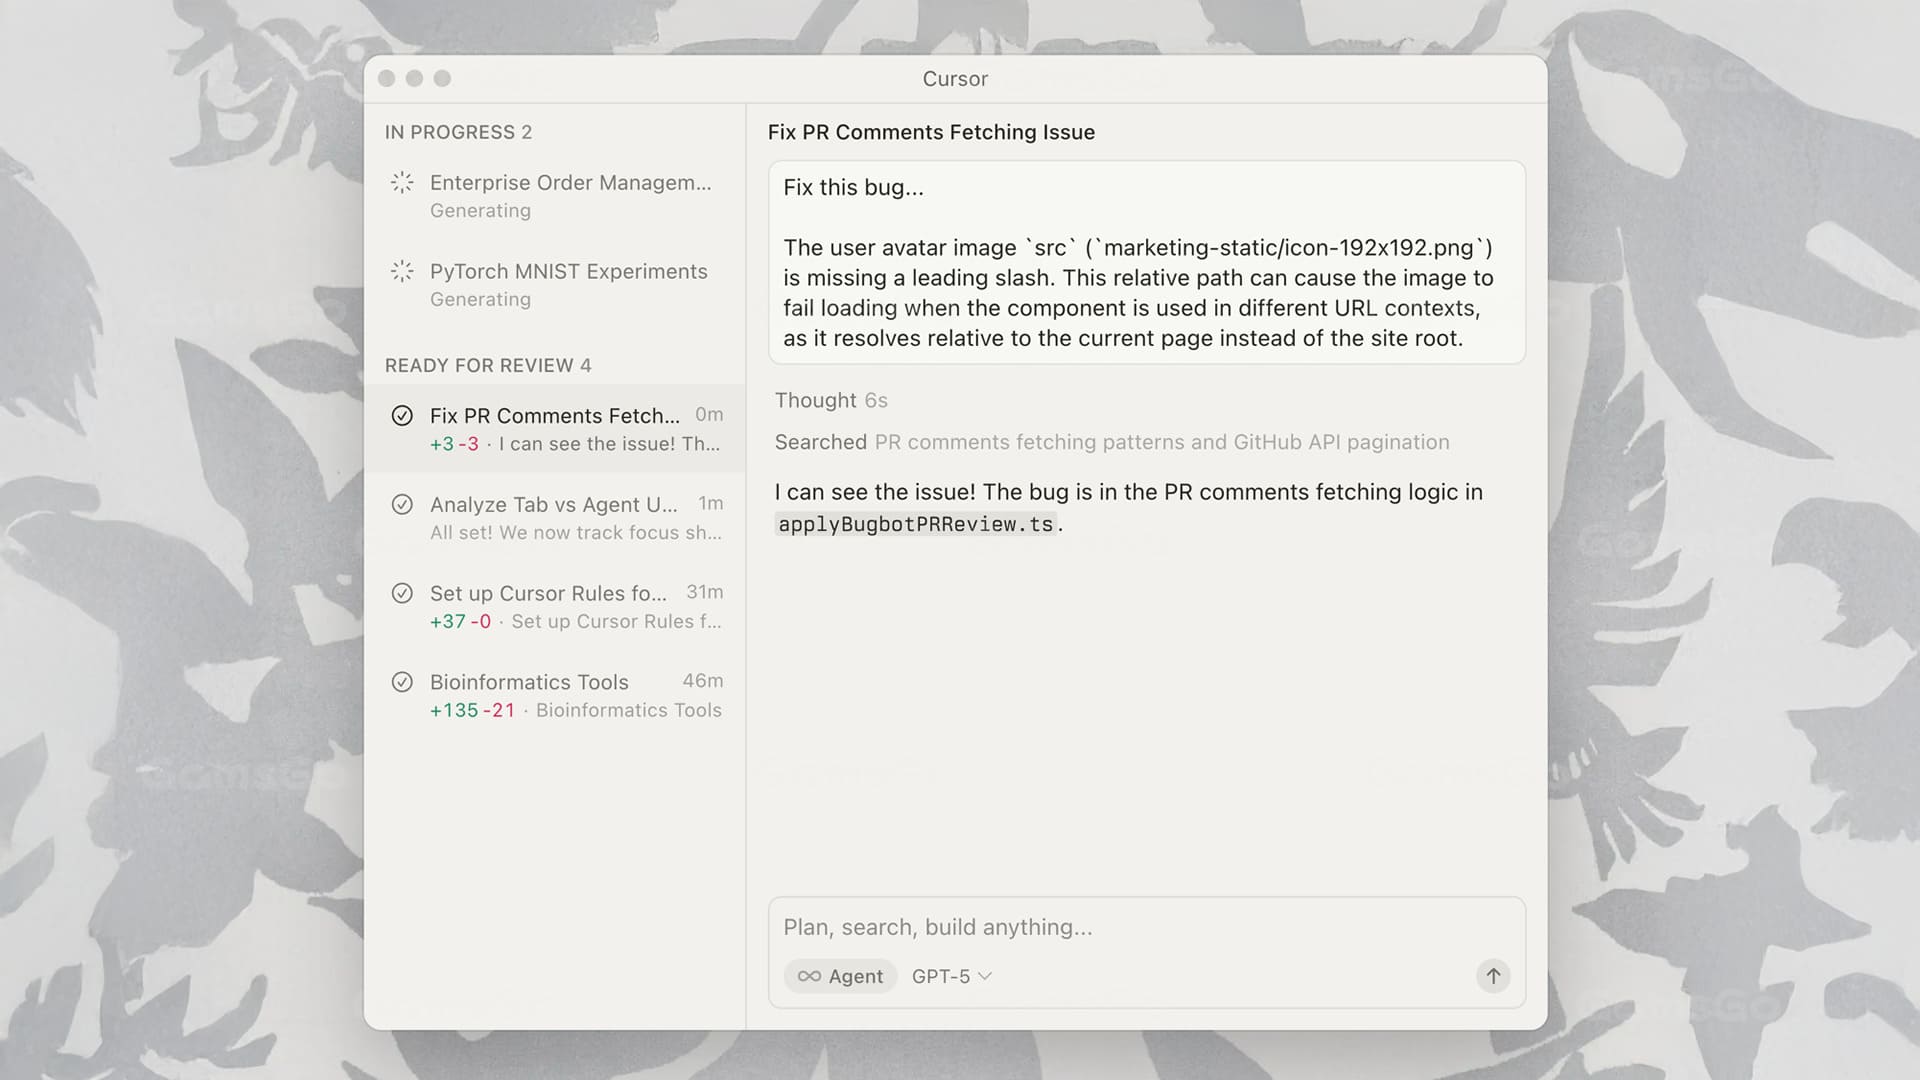Click the send arrow button
The width and height of the screenshot is (1920, 1080).
tap(1493, 976)
